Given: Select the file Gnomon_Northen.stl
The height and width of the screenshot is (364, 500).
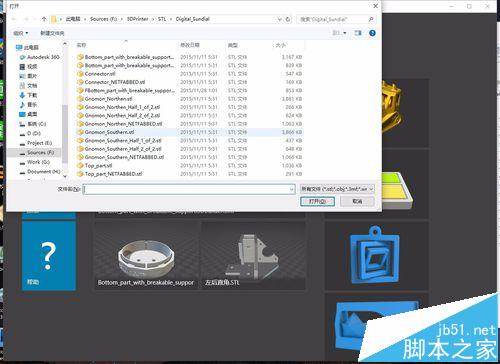Looking at the screenshot, I should pyautogui.click(x=189, y=99).
